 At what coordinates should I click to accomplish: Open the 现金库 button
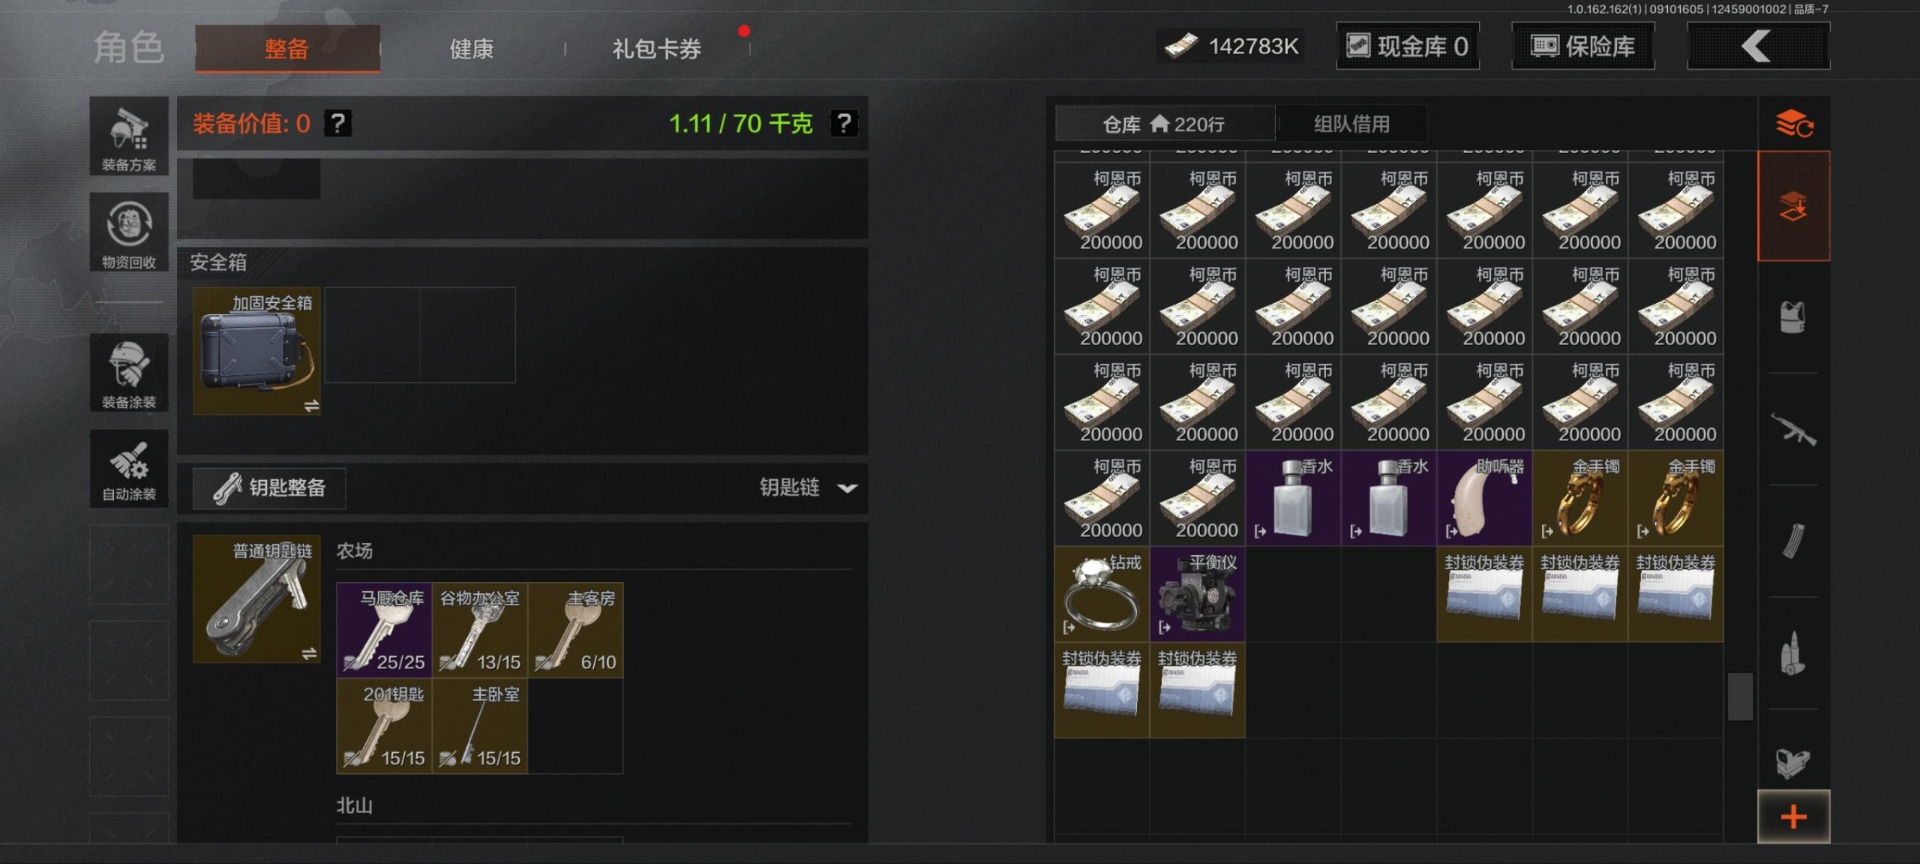pos(1407,46)
